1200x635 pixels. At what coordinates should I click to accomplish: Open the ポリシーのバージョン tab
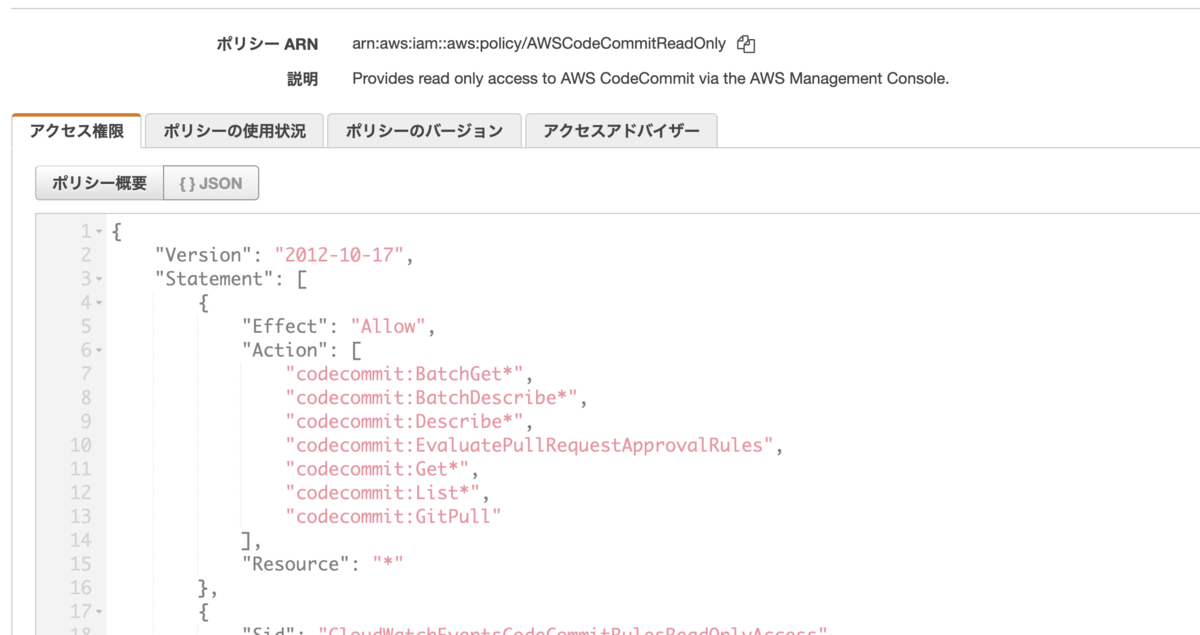point(425,131)
